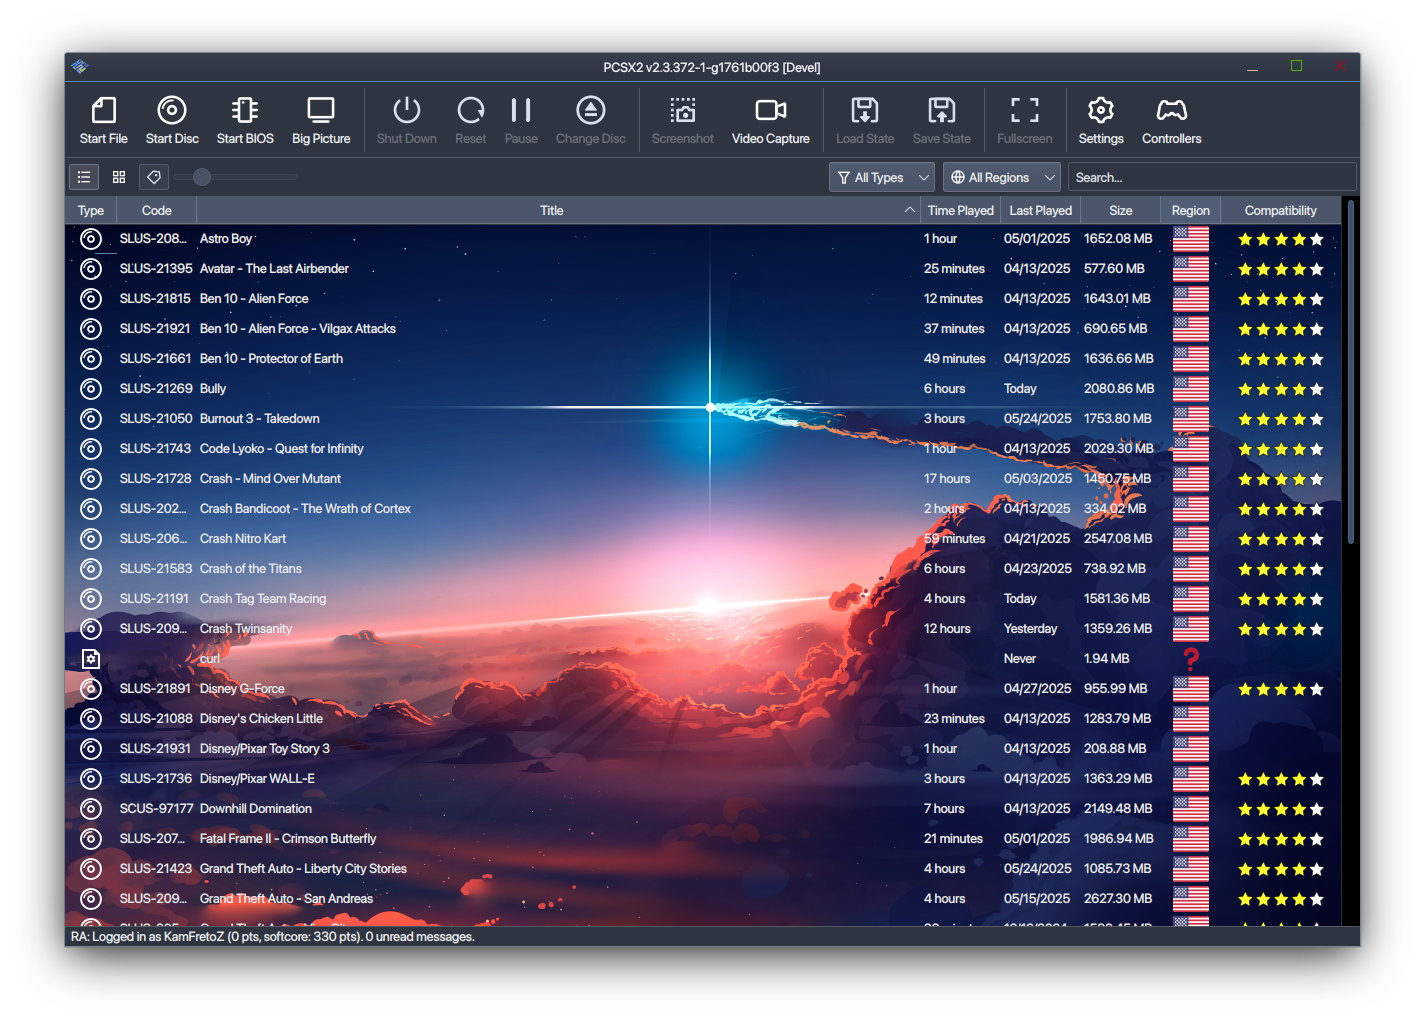The height and width of the screenshot is (1023, 1425).
Task: Click the PCSX2 logo in title bar
Action: (80, 67)
